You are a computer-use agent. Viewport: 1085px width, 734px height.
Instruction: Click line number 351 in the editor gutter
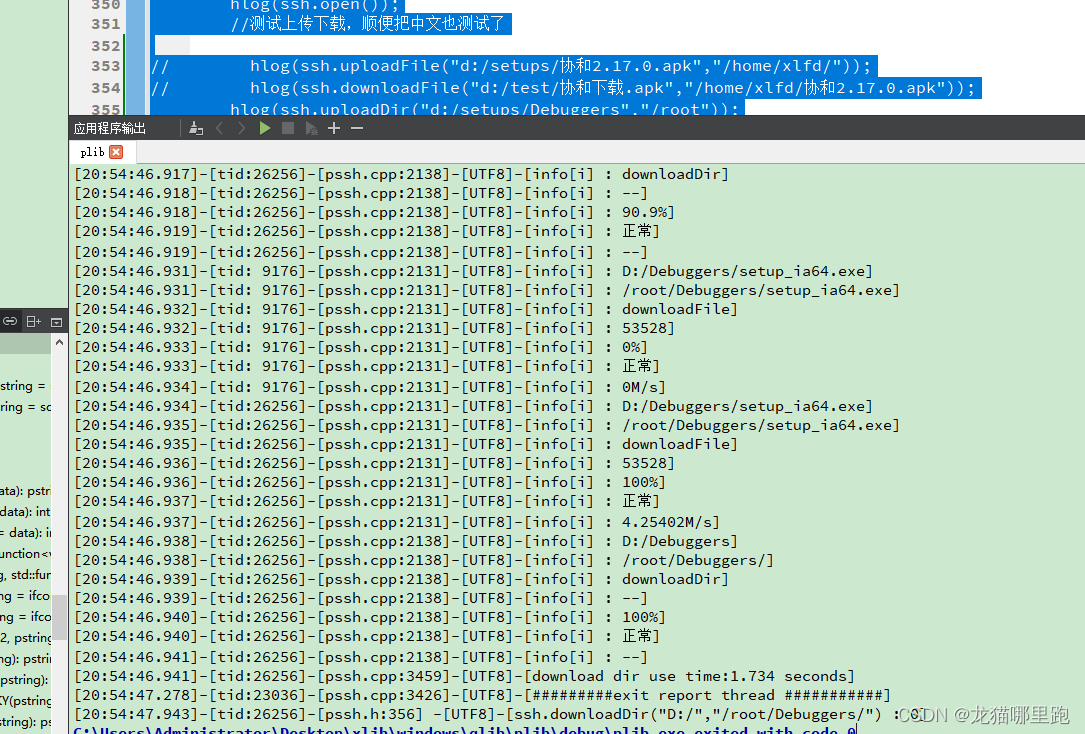point(106,24)
